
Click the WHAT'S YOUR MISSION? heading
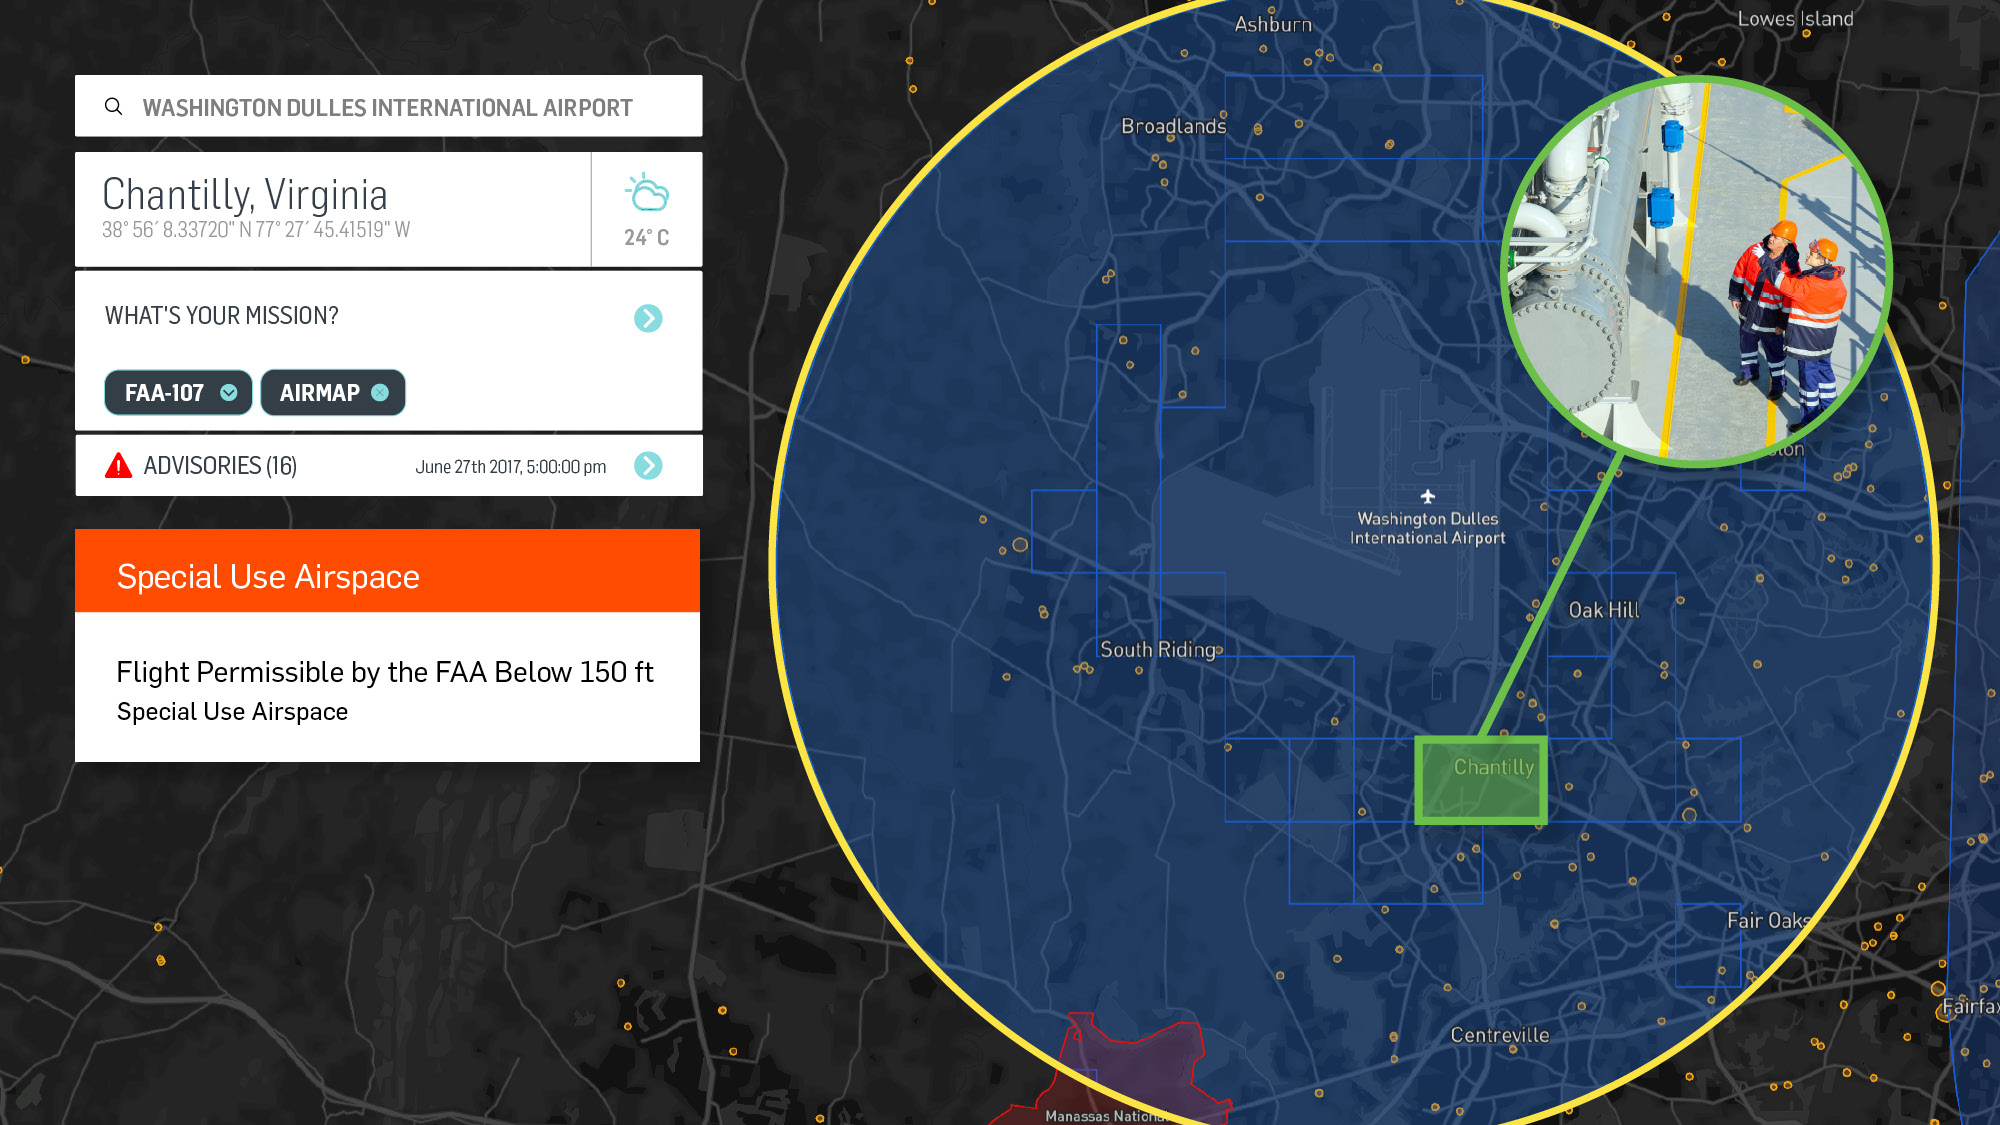point(222,316)
